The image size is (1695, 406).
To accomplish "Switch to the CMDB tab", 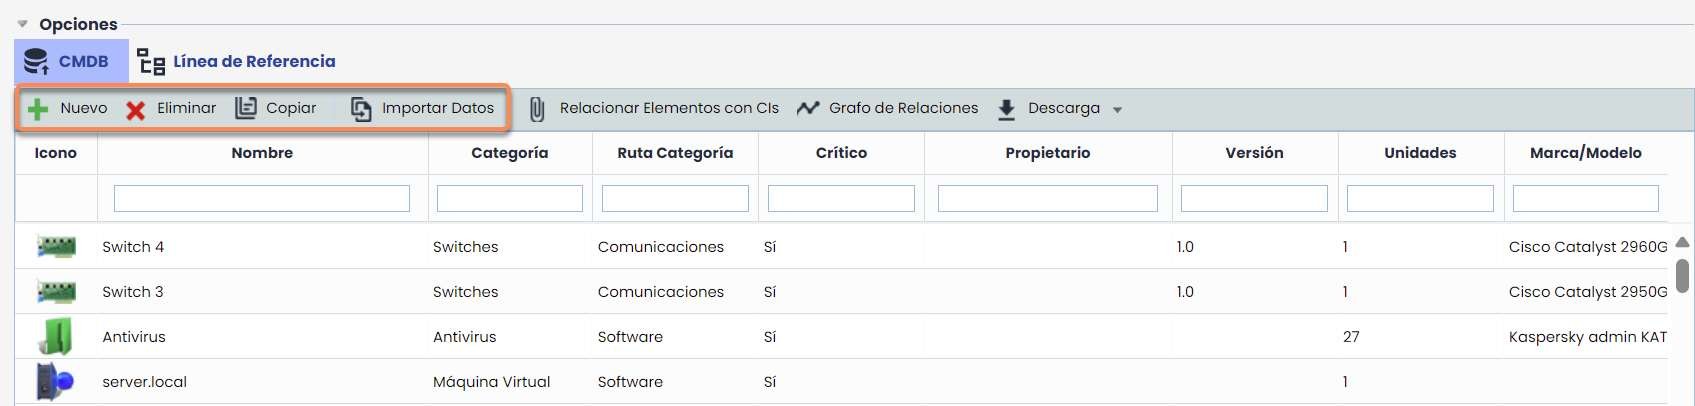I will 71,61.
